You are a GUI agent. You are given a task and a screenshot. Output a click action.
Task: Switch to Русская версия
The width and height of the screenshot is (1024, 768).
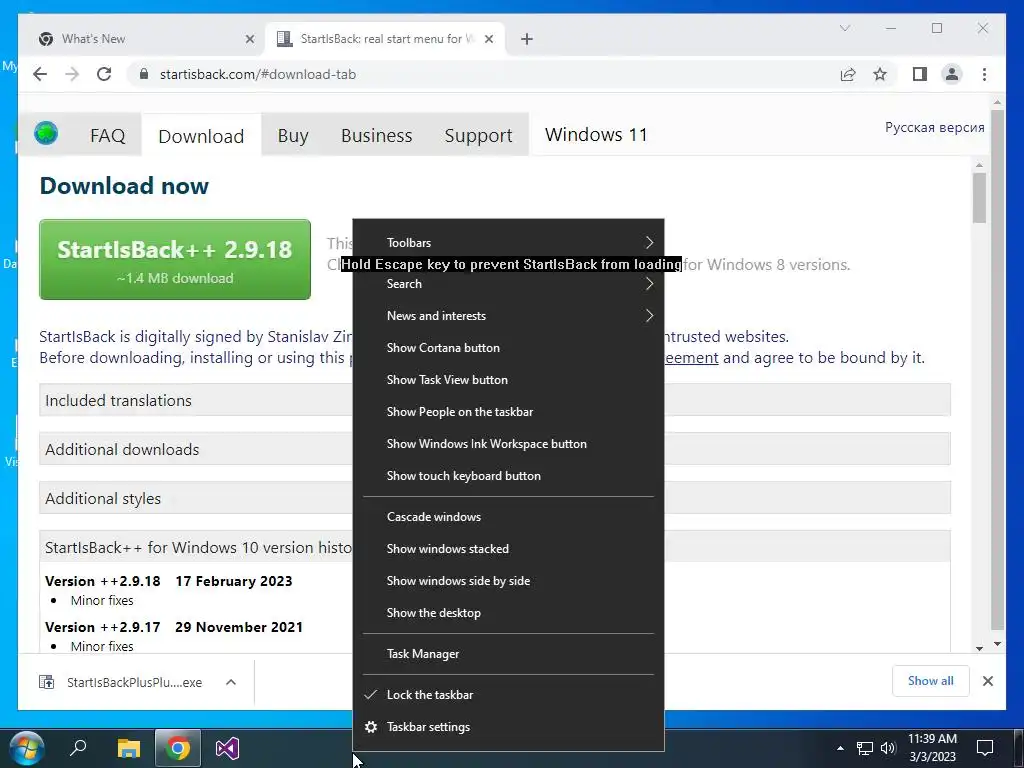click(x=935, y=127)
